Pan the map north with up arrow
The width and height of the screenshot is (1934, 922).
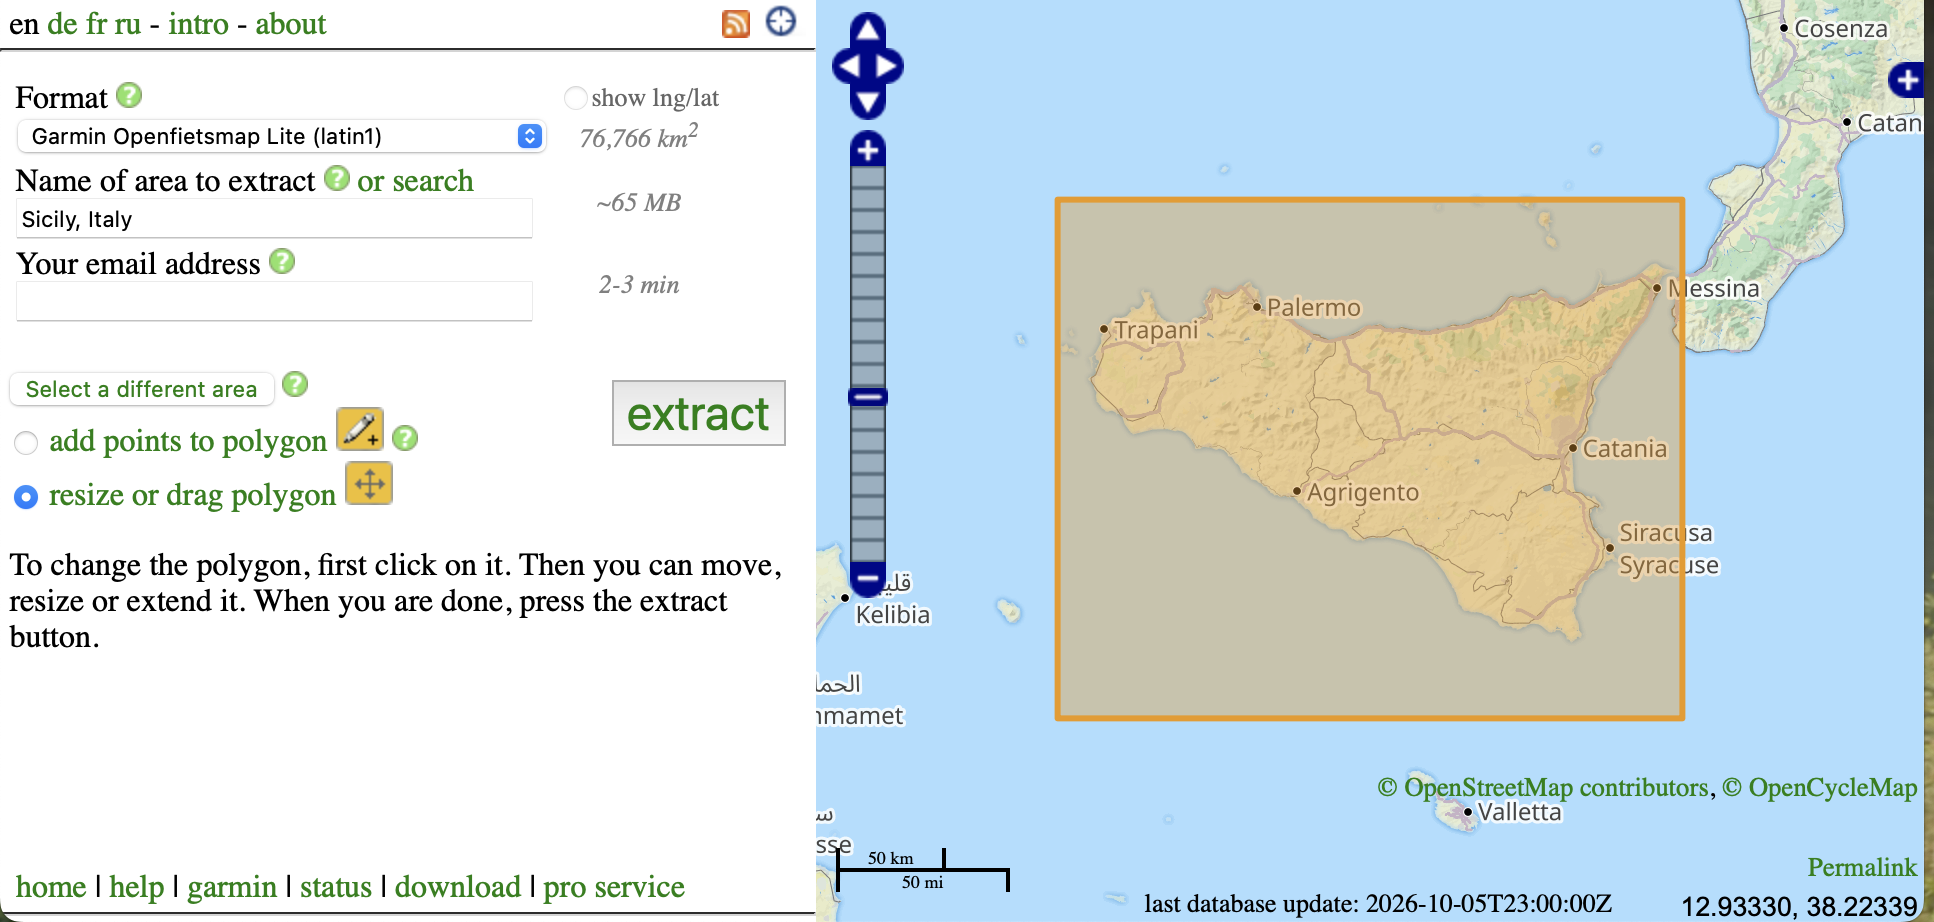(868, 29)
